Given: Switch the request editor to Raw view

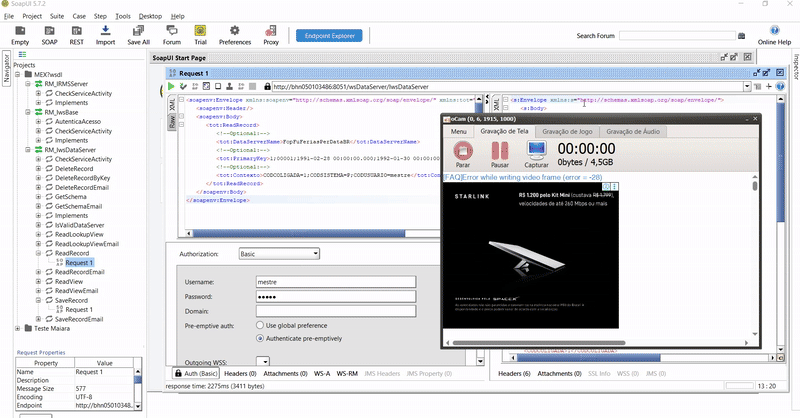Looking at the screenshot, I should pos(172,121).
